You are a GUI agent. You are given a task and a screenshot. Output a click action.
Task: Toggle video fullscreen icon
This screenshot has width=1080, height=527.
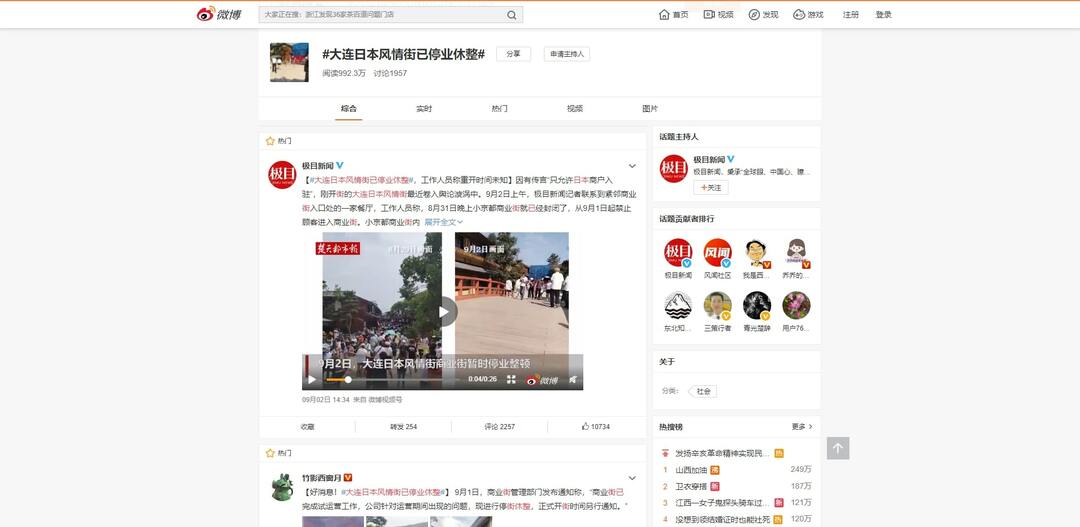tap(511, 380)
